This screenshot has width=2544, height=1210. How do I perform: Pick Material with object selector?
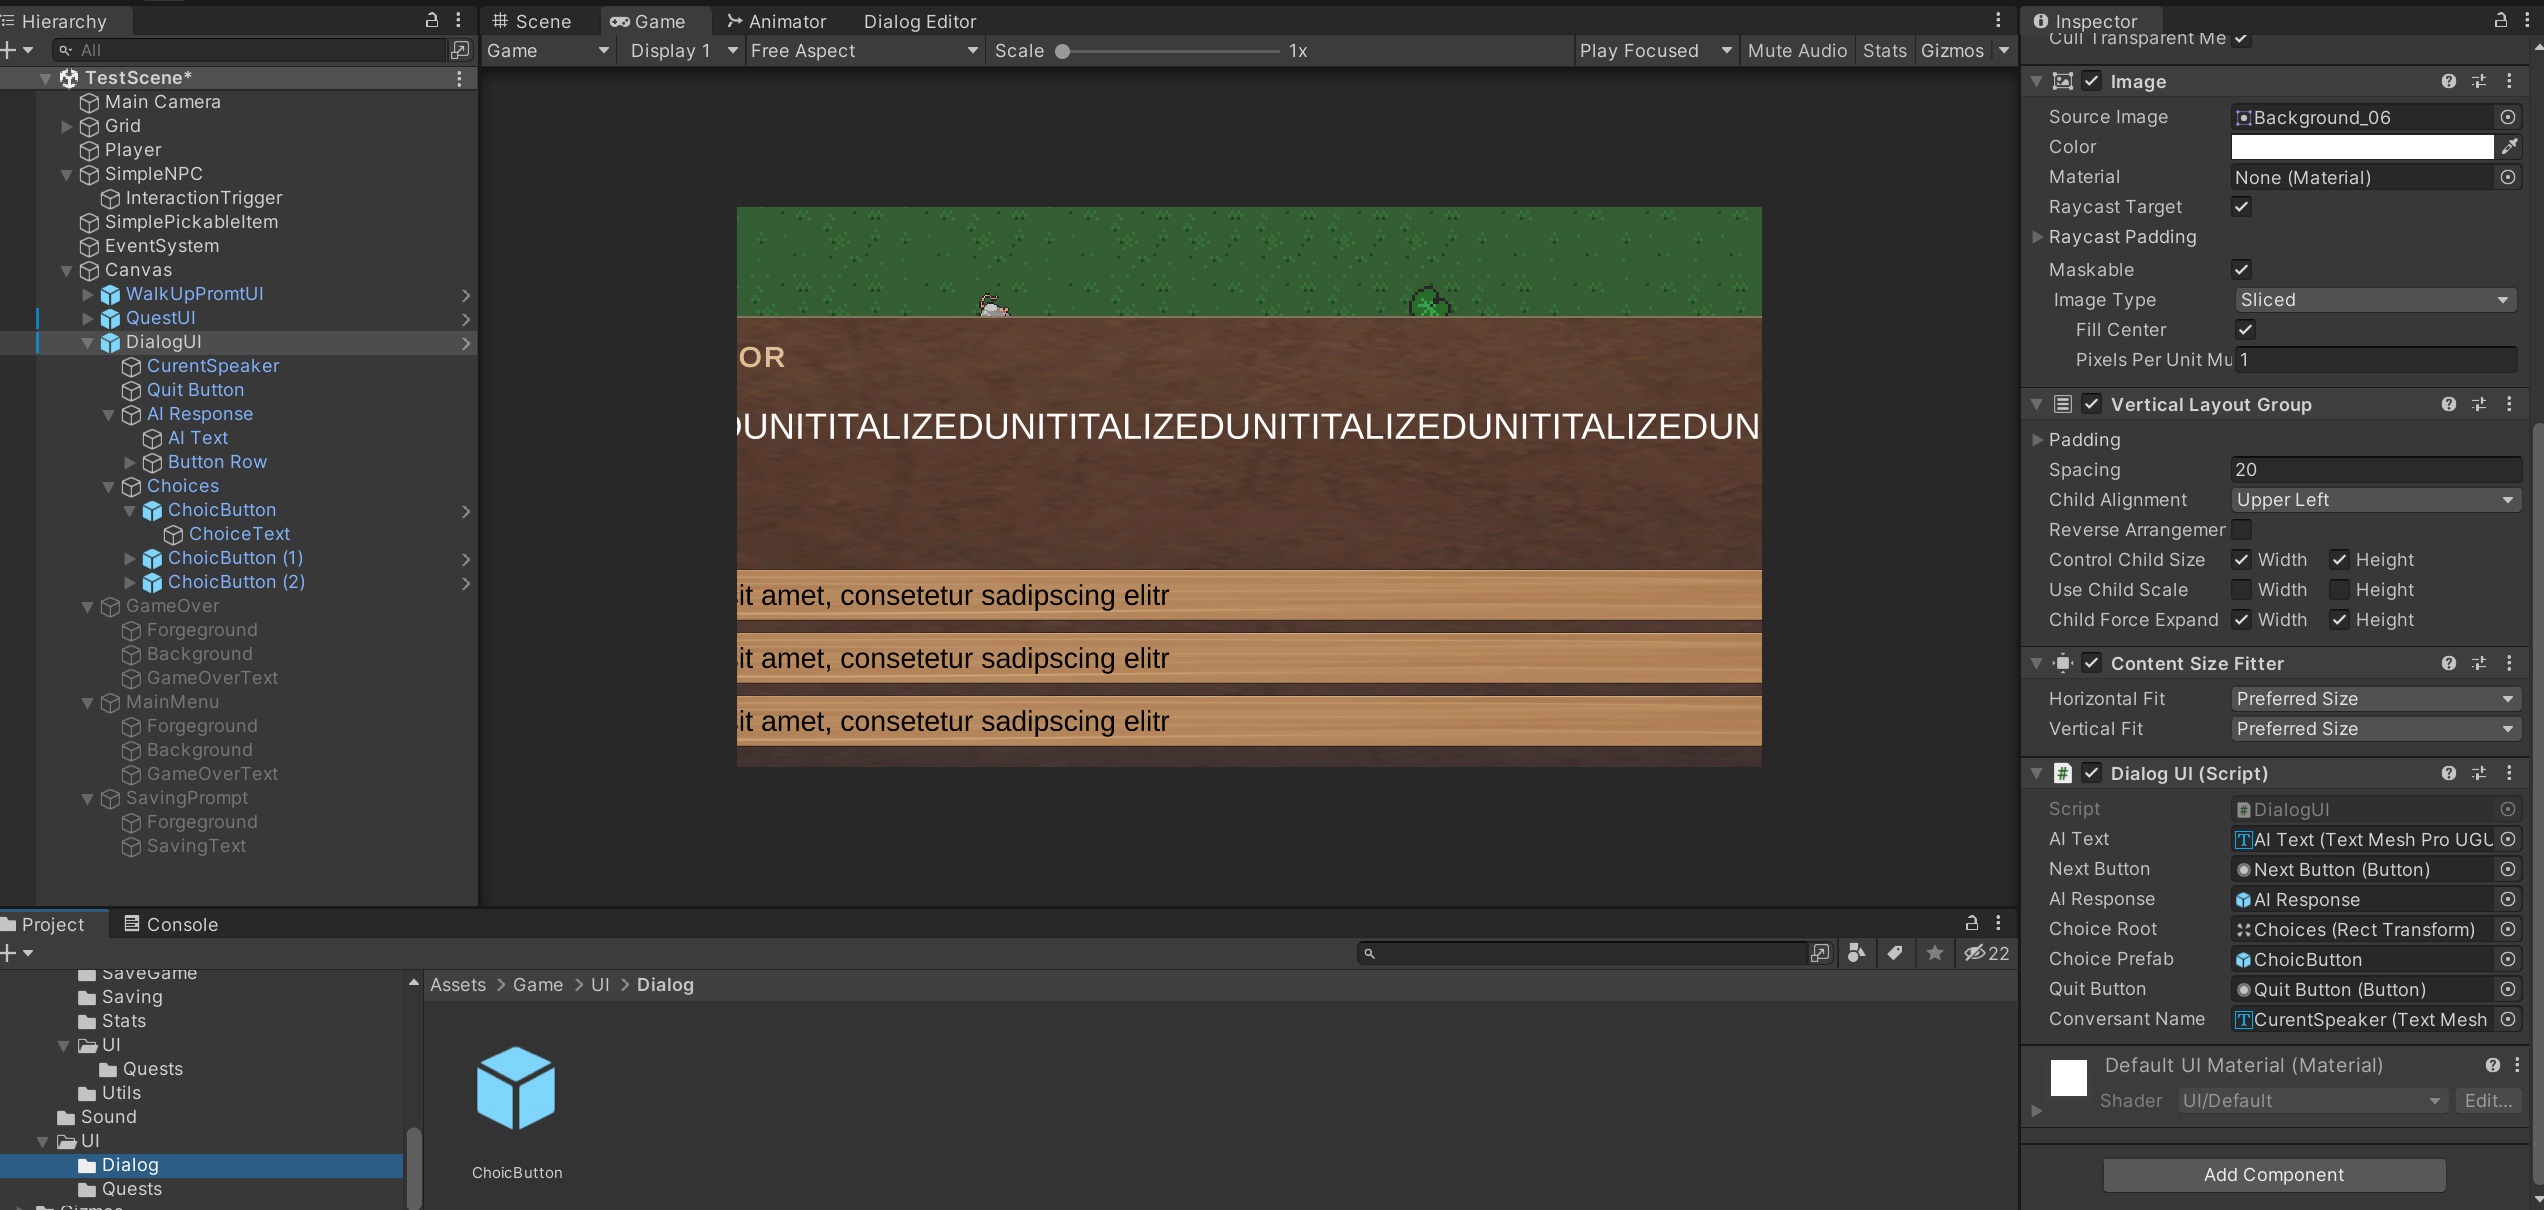(2508, 177)
